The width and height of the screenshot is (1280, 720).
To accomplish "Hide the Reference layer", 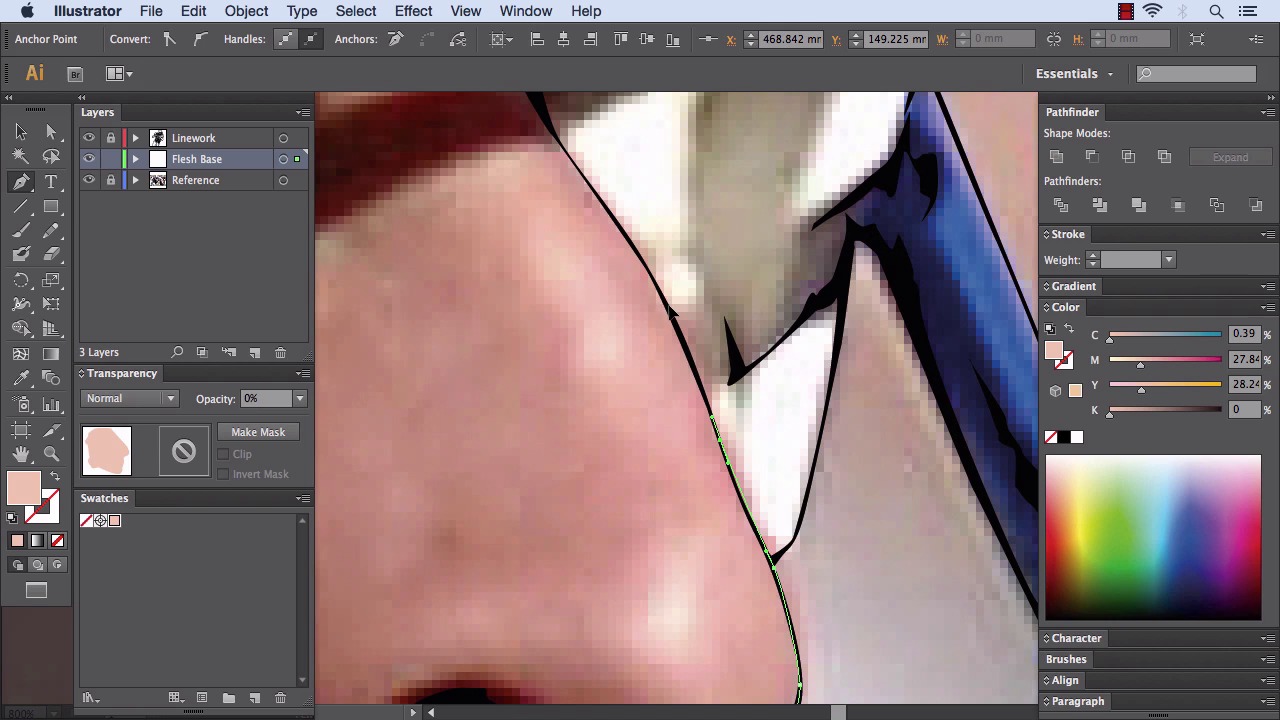I will [x=89, y=180].
